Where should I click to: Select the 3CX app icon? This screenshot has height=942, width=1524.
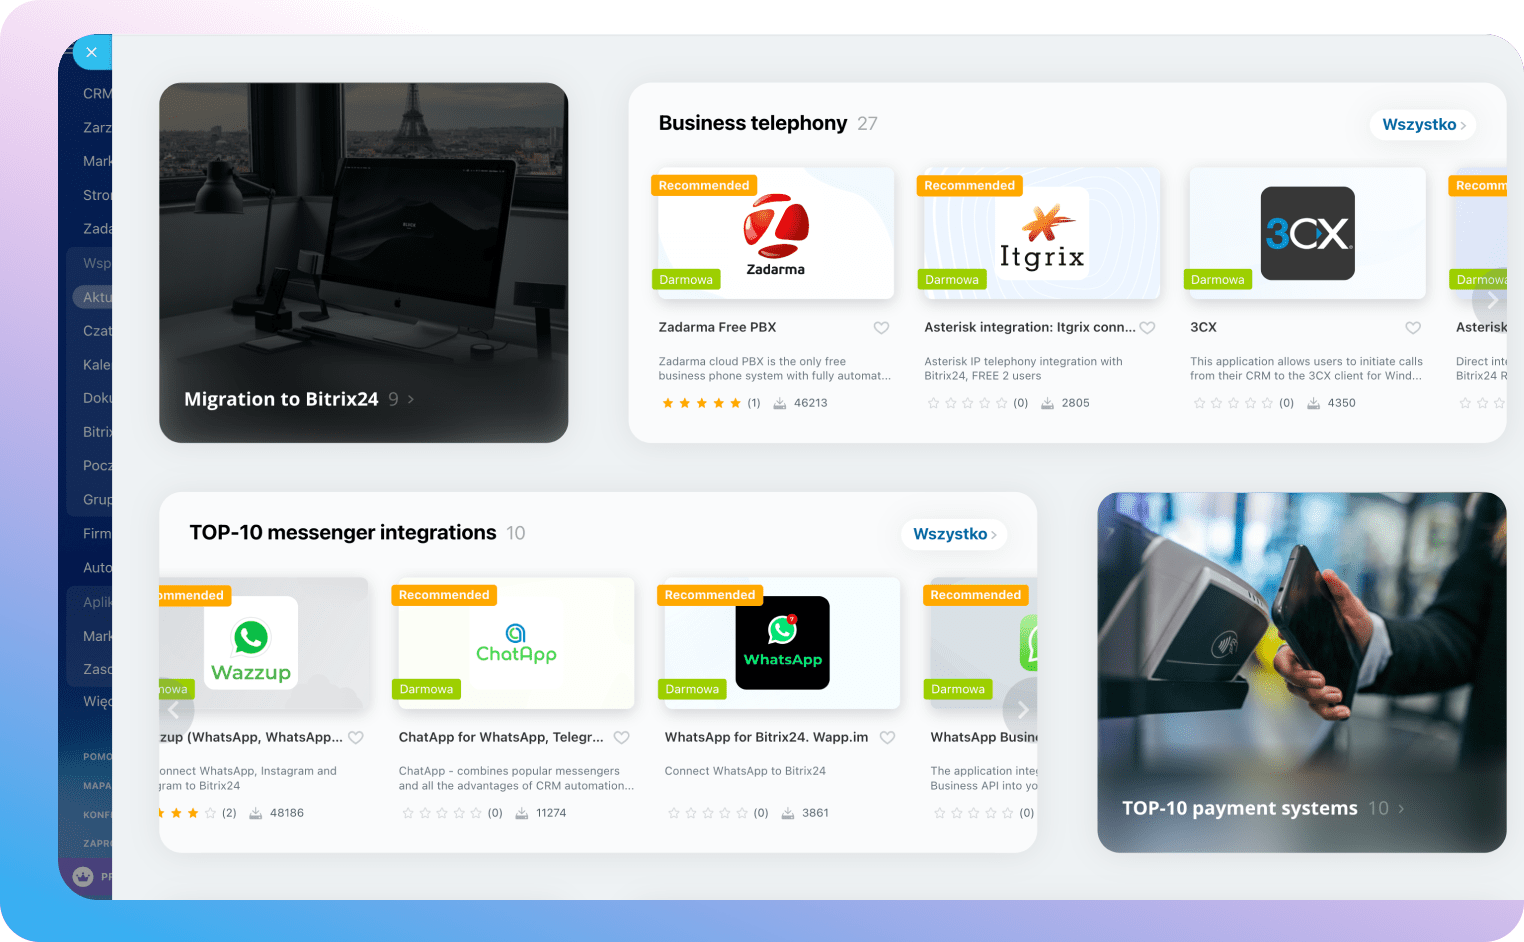(x=1307, y=233)
